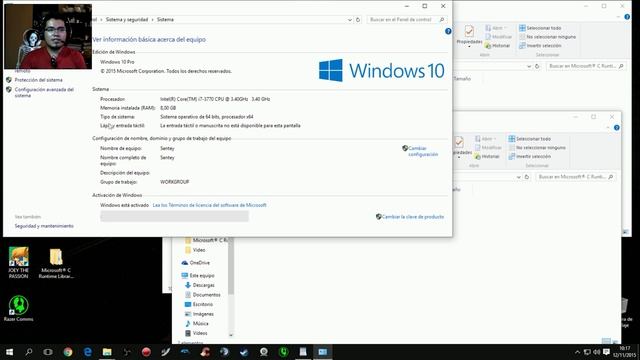Expand back Explorer window address dropdown
The width and height of the screenshot is (640, 360).
point(529,66)
